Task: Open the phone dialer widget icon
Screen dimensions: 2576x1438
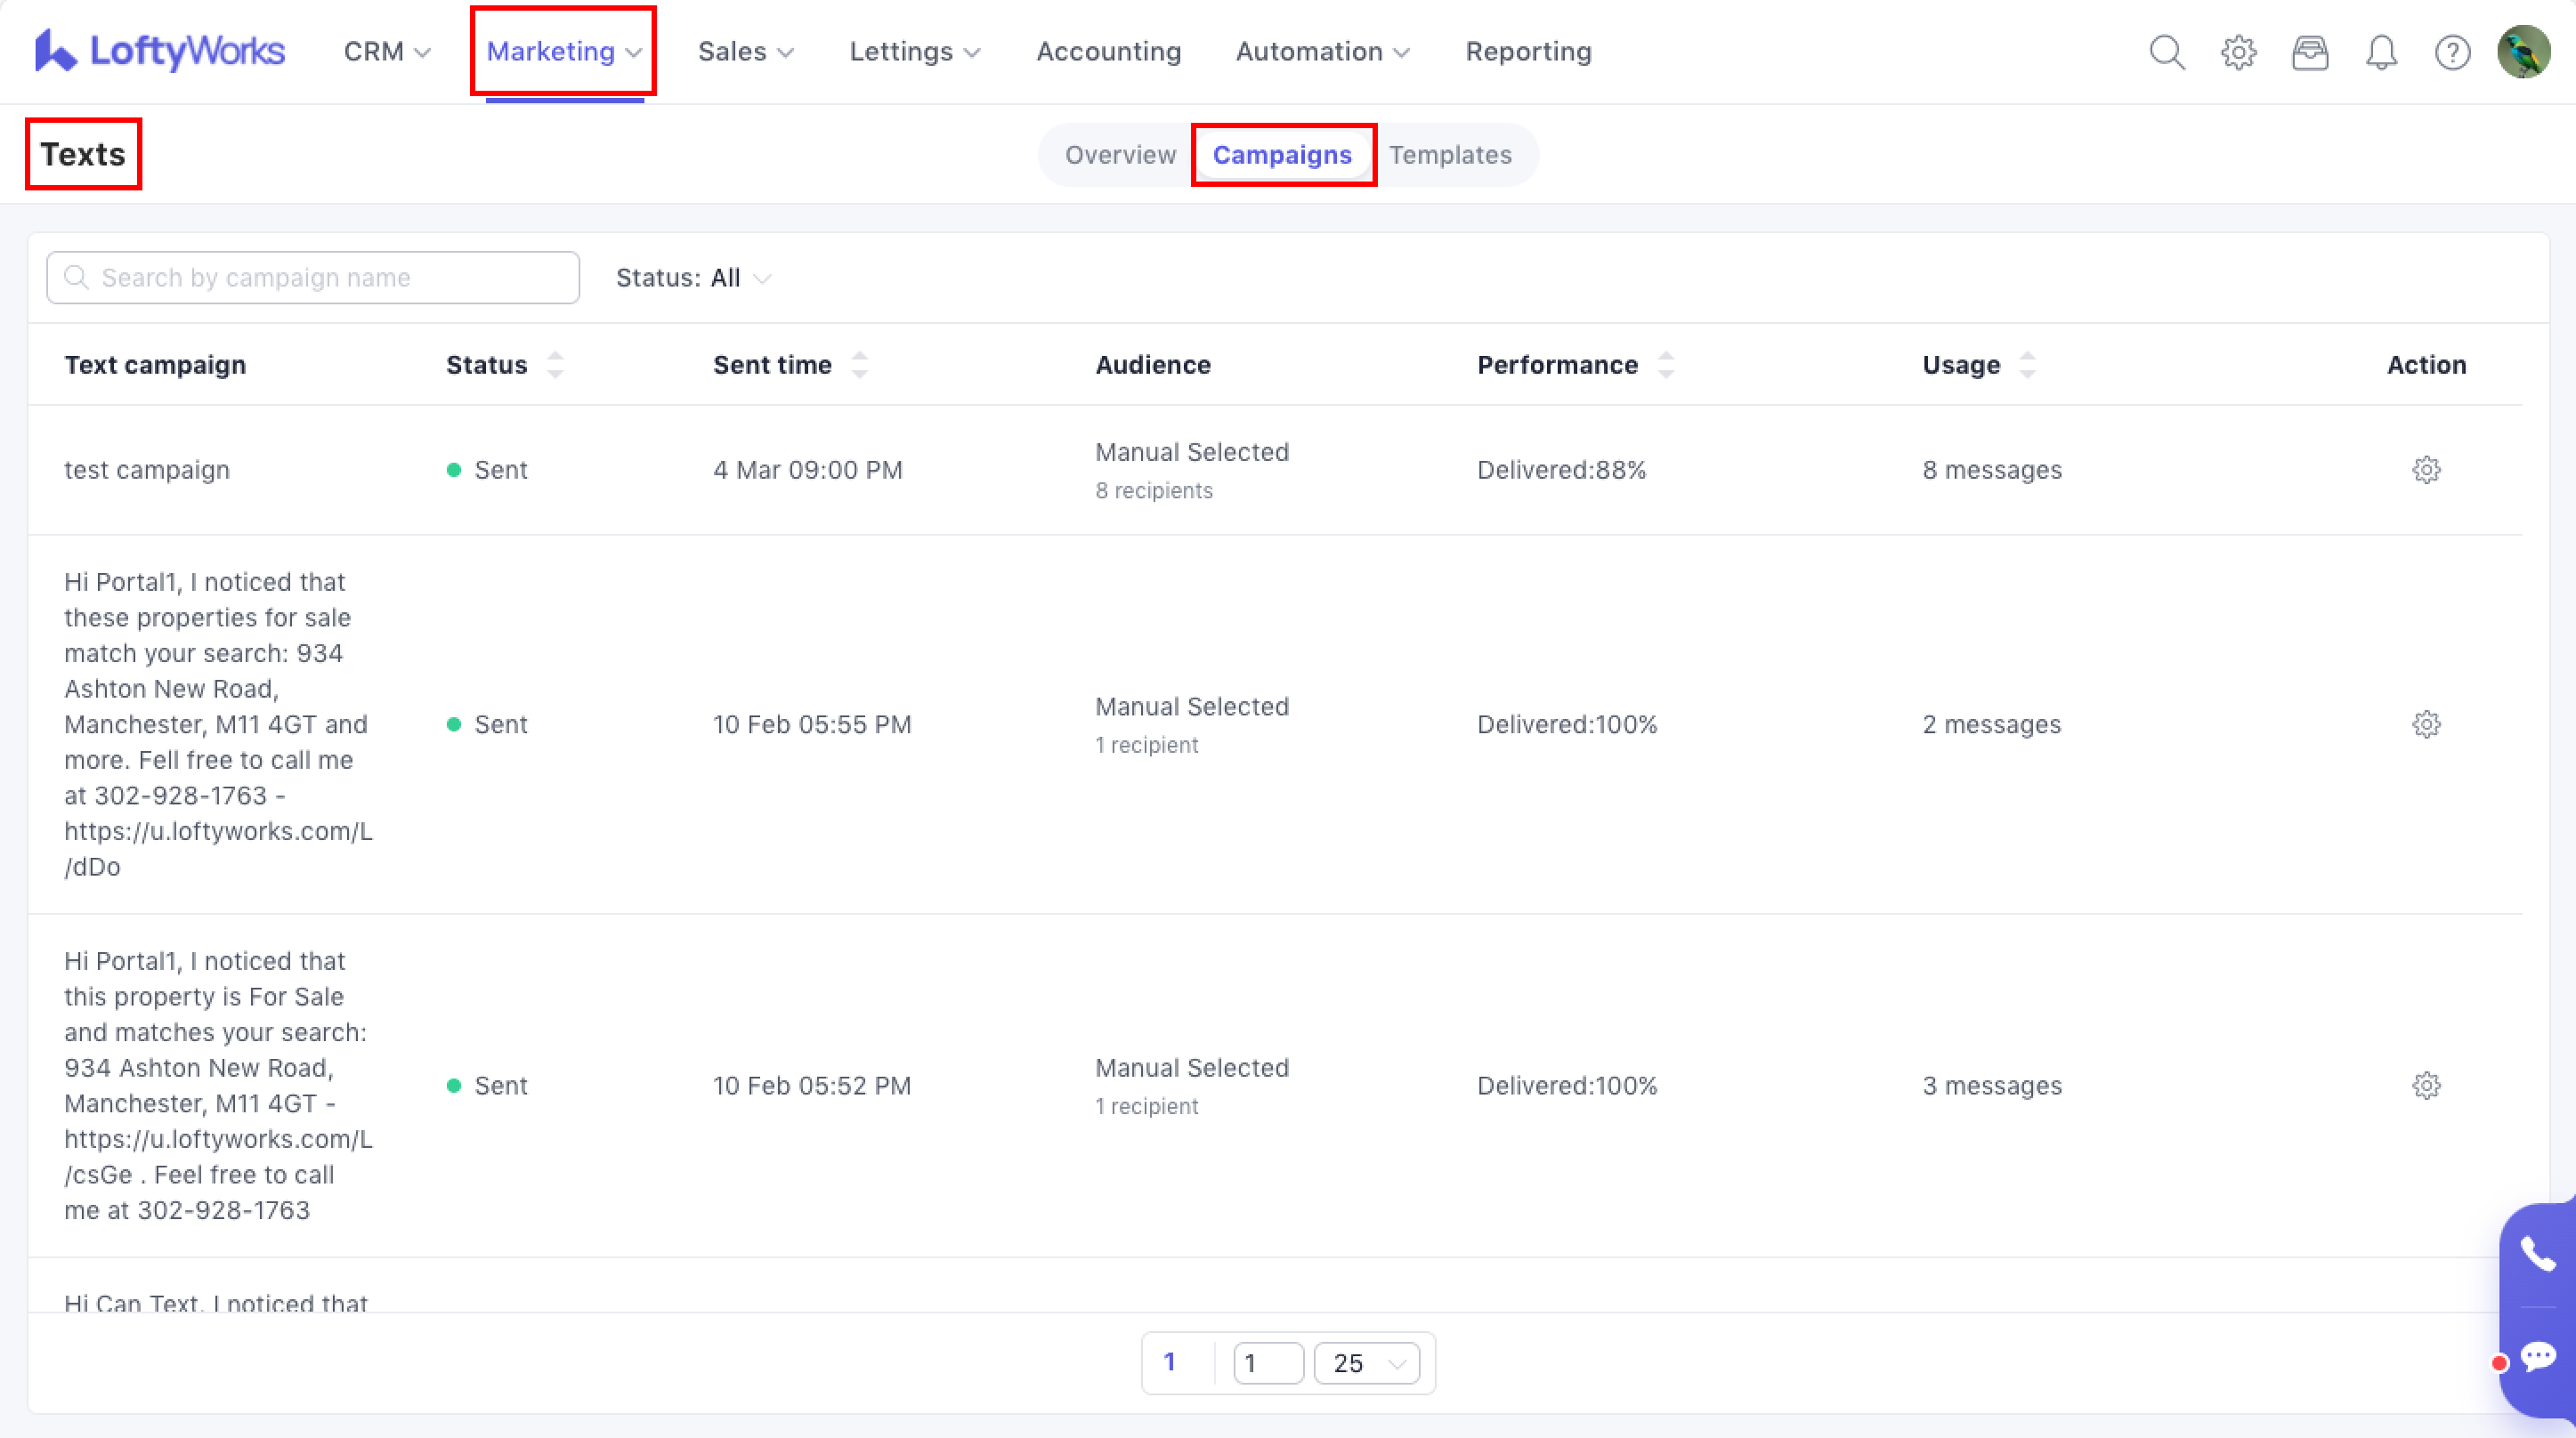Action: [2538, 1253]
